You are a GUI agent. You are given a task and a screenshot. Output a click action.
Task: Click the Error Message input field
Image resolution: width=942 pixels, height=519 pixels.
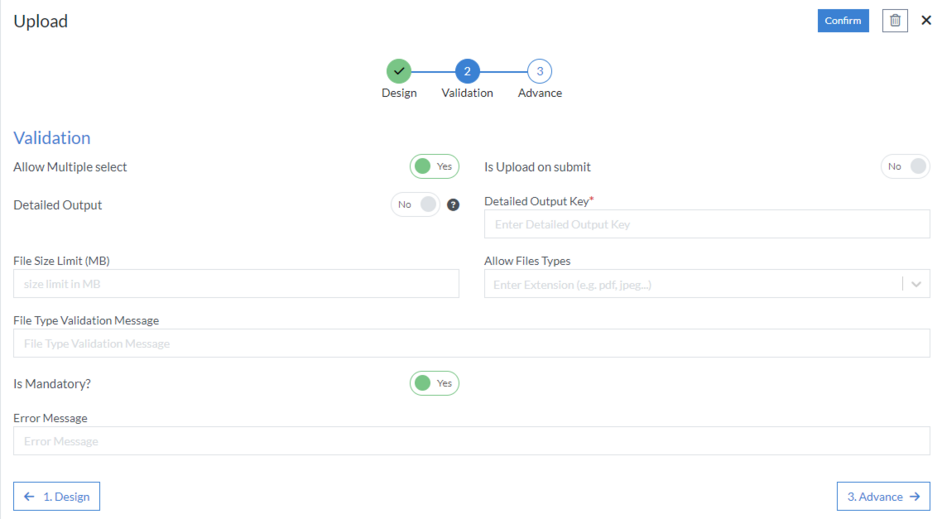[x=471, y=441]
